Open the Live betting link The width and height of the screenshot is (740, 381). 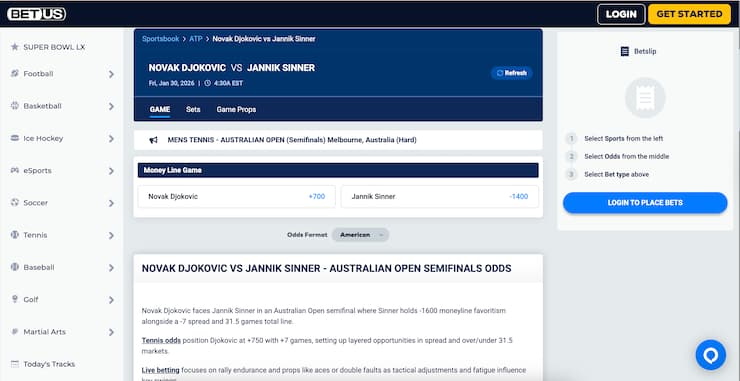160,370
